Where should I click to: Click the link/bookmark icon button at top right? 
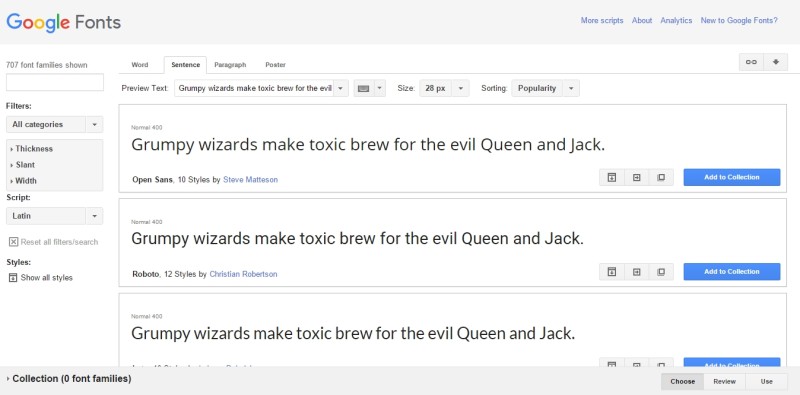tap(751, 62)
